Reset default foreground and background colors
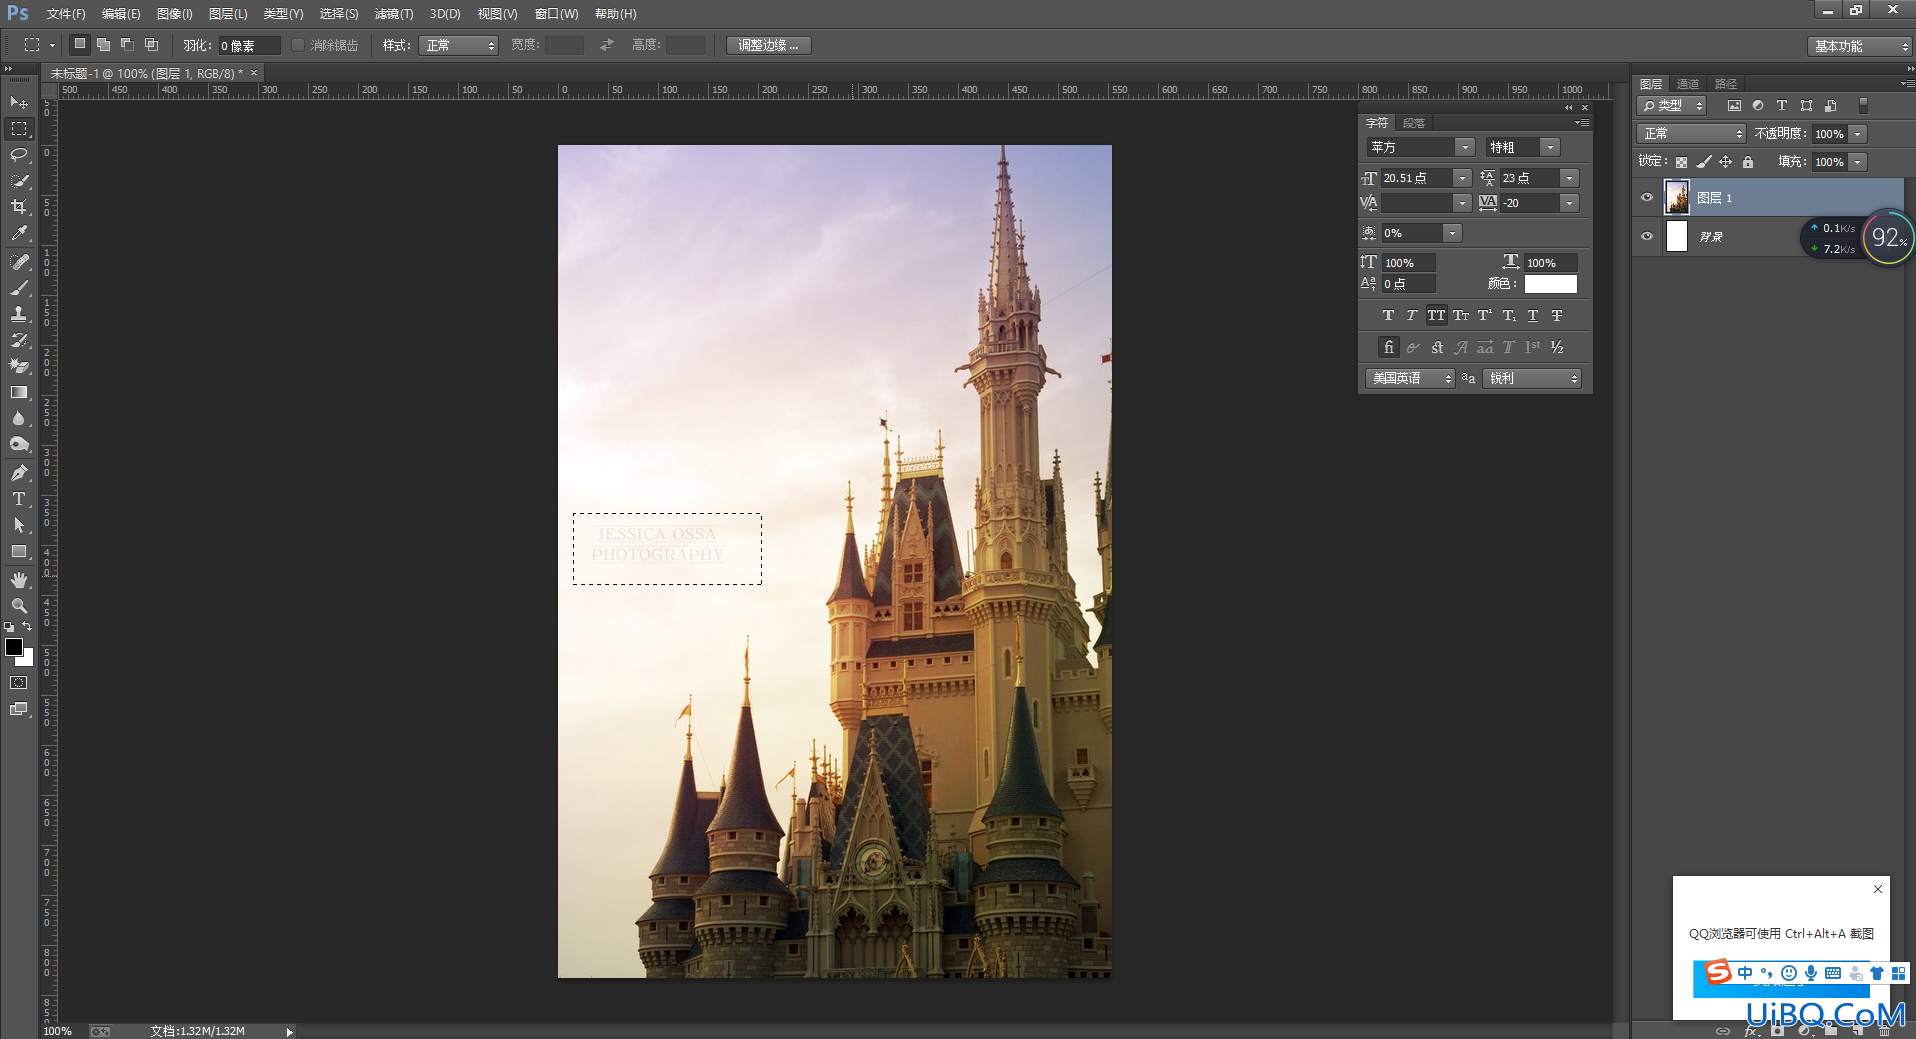The height and width of the screenshot is (1039, 1916). (x=9, y=626)
